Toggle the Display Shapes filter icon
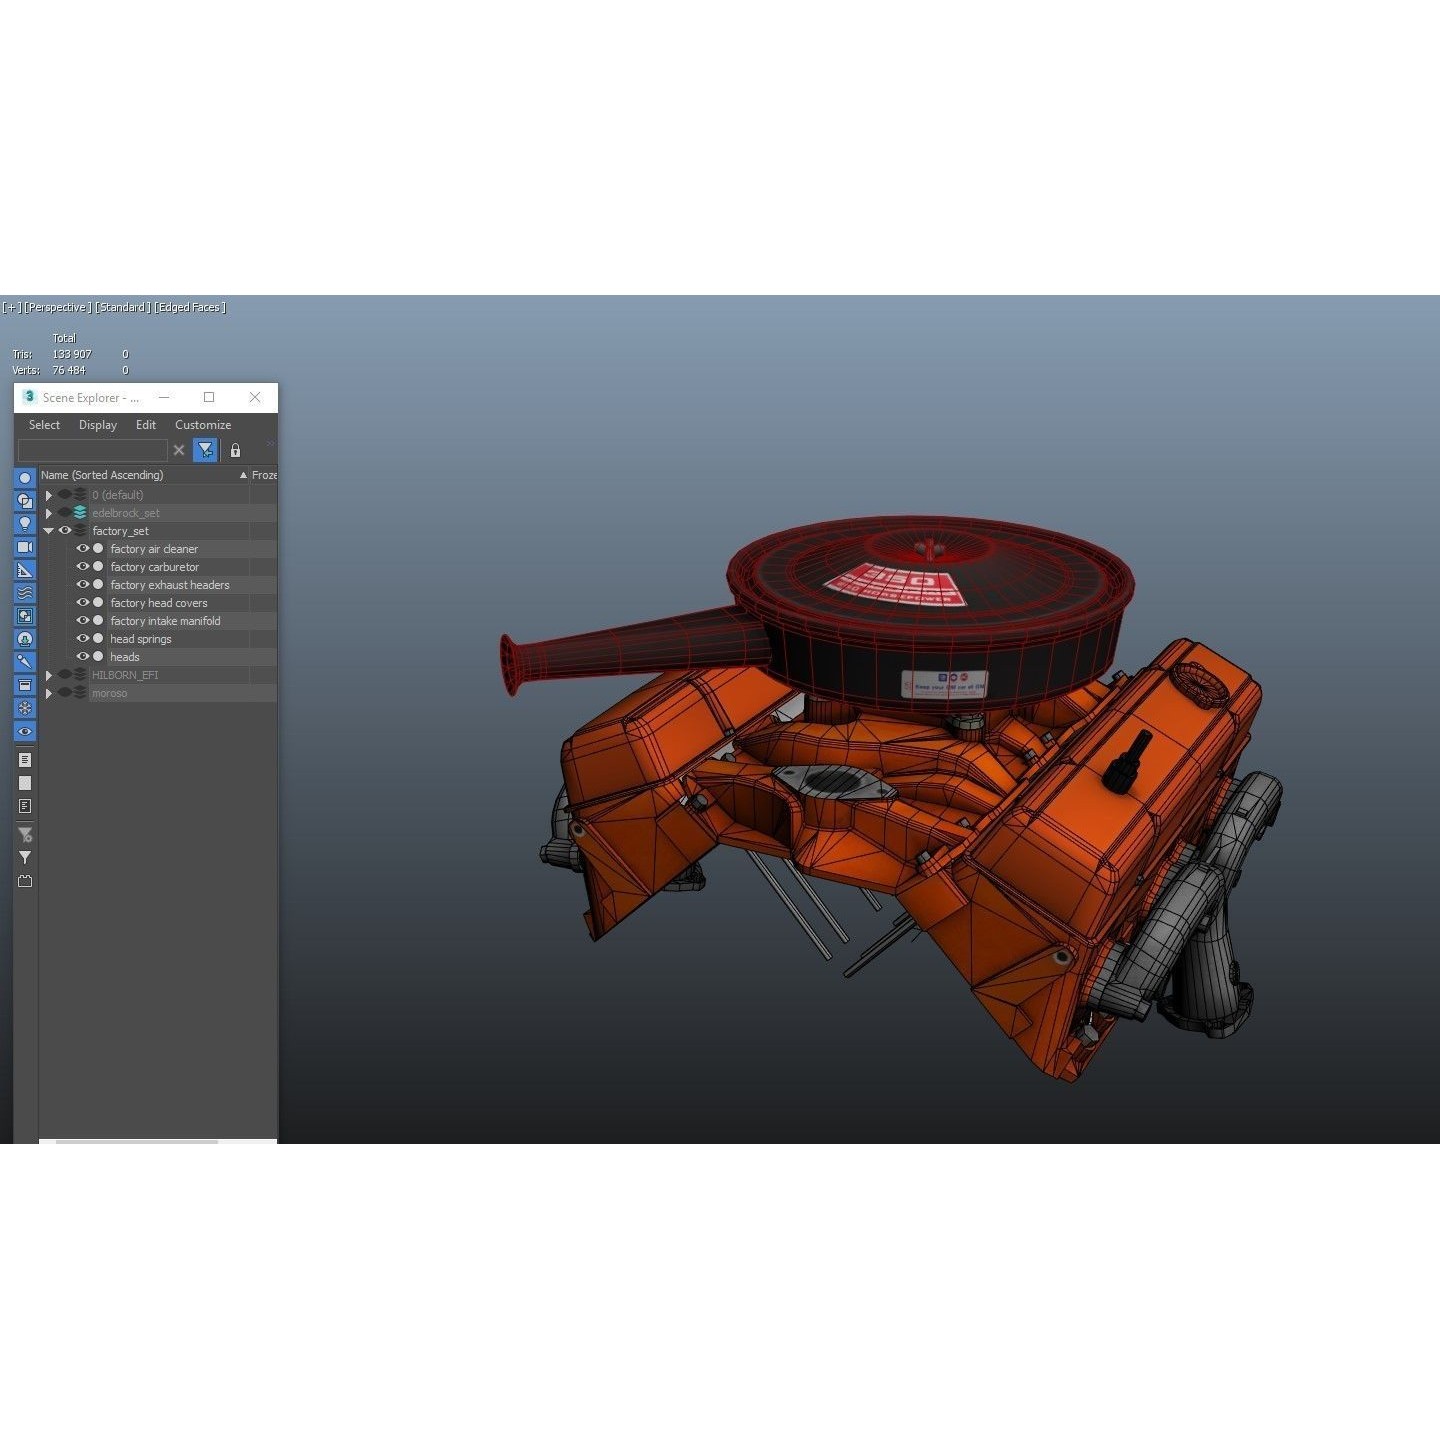This screenshot has width=1440, height=1440. (24, 500)
